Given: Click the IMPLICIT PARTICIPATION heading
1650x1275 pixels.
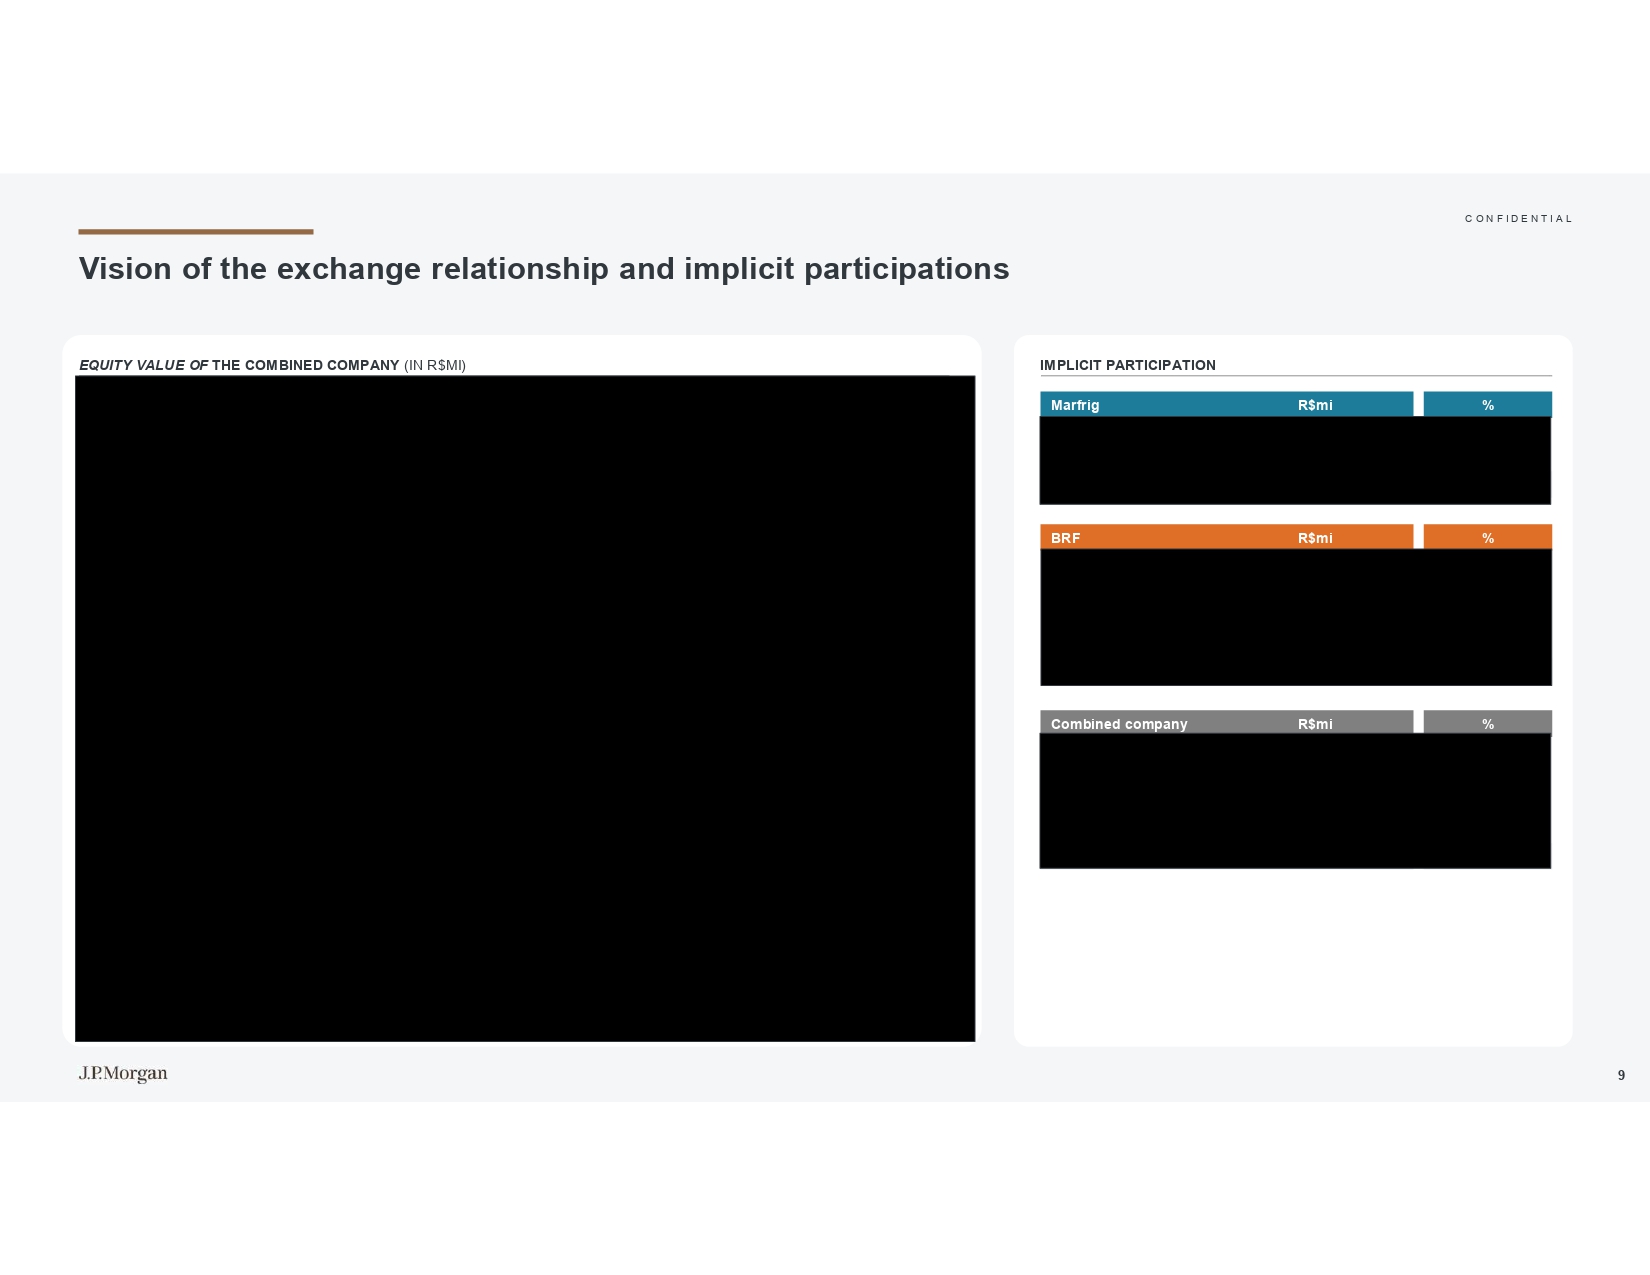Looking at the screenshot, I should coord(1128,365).
